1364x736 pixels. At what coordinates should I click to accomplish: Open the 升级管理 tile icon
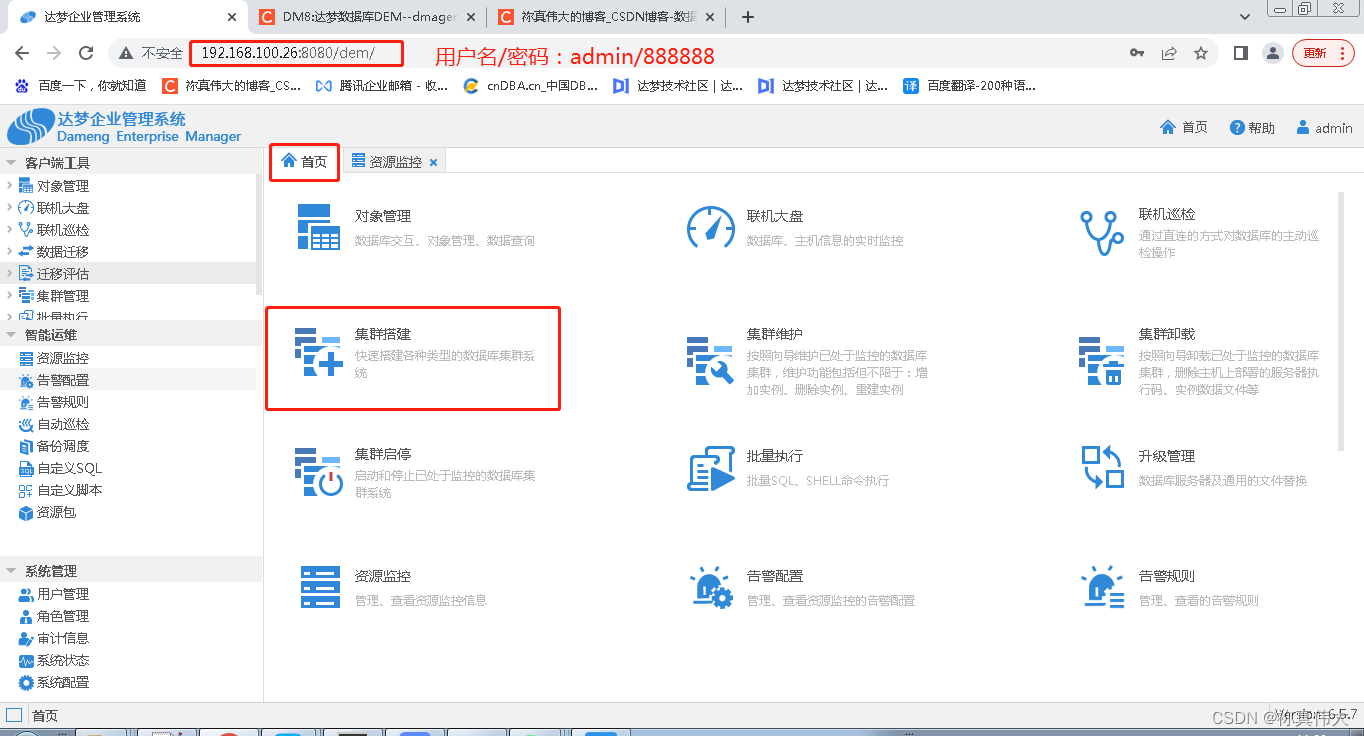point(1102,467)
